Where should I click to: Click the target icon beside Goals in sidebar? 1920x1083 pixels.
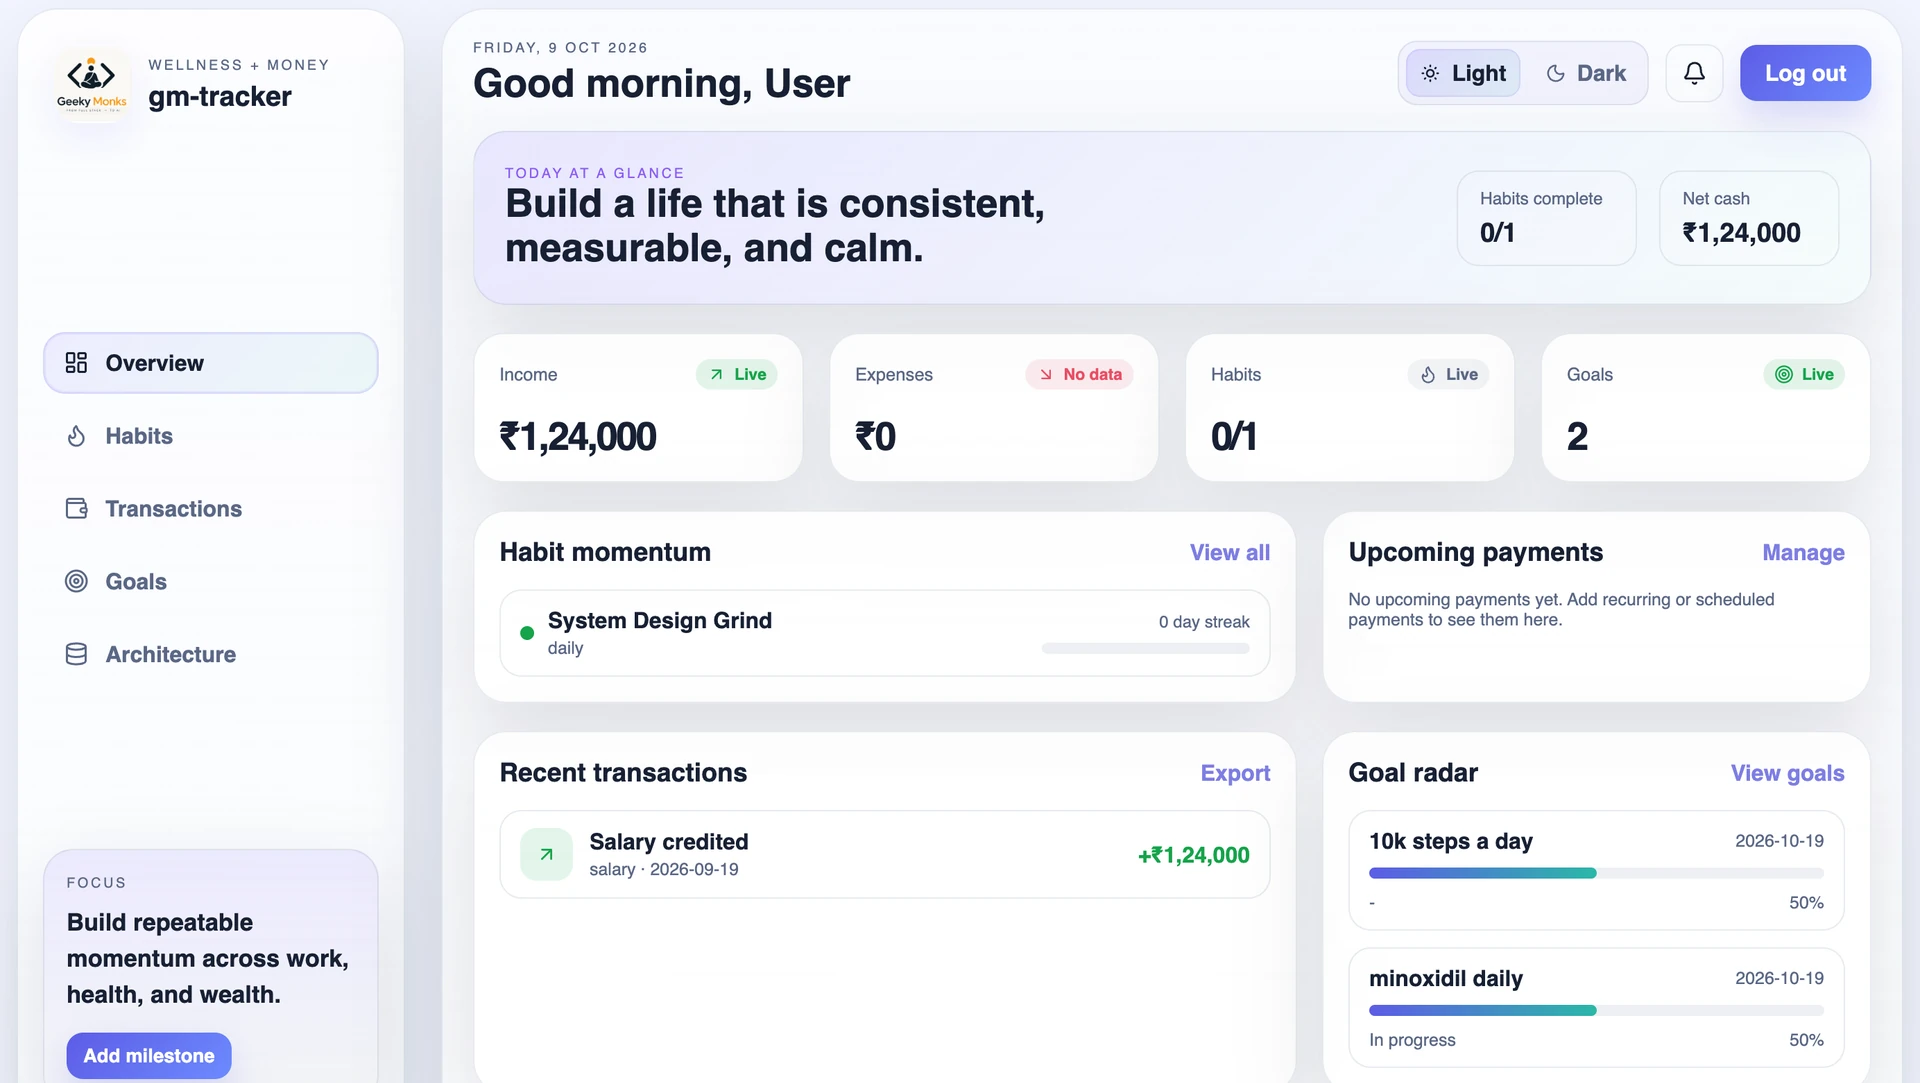coord(76,581)
